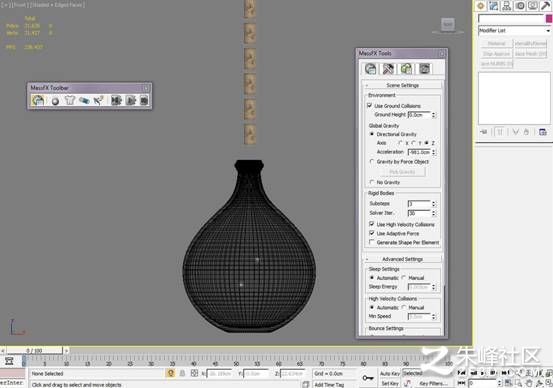
Task: Select the No Gravity radio option
Action: [x=372, y=182]
